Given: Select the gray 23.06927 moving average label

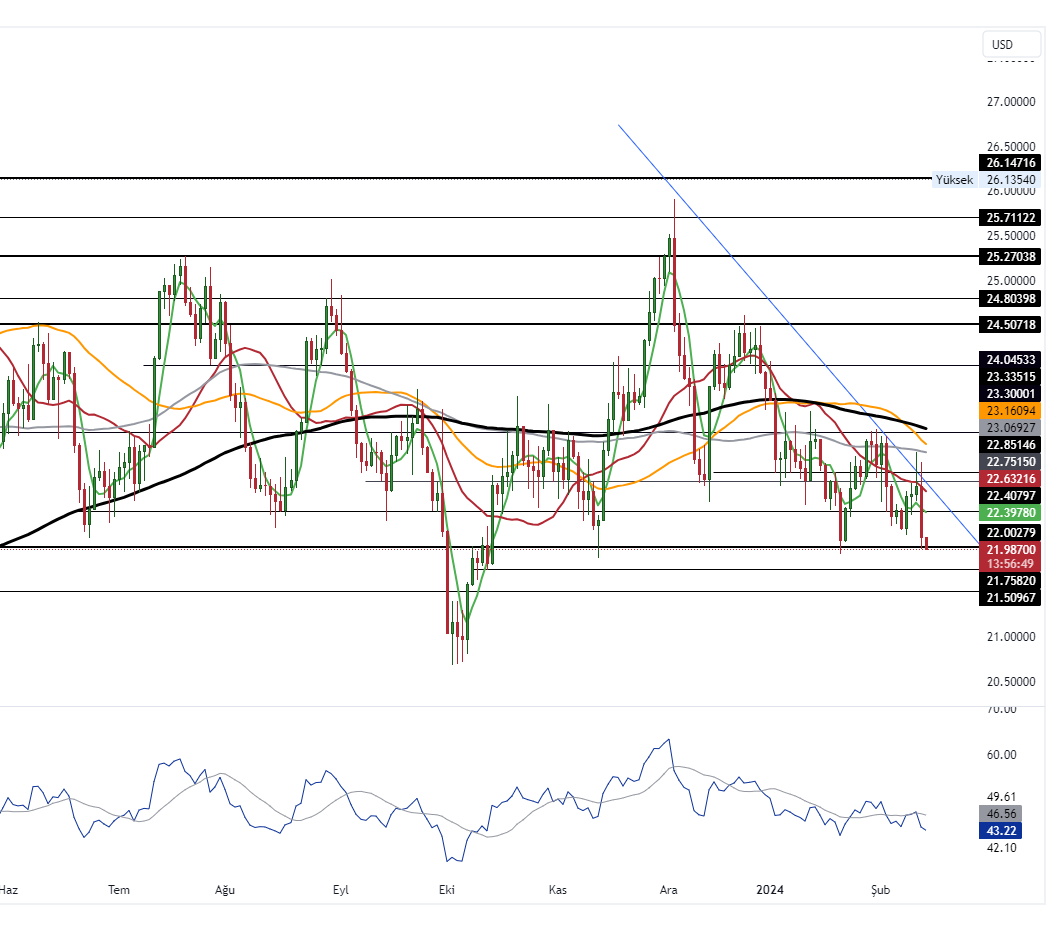Looking at the screenshot, I should coord(1011,428).
